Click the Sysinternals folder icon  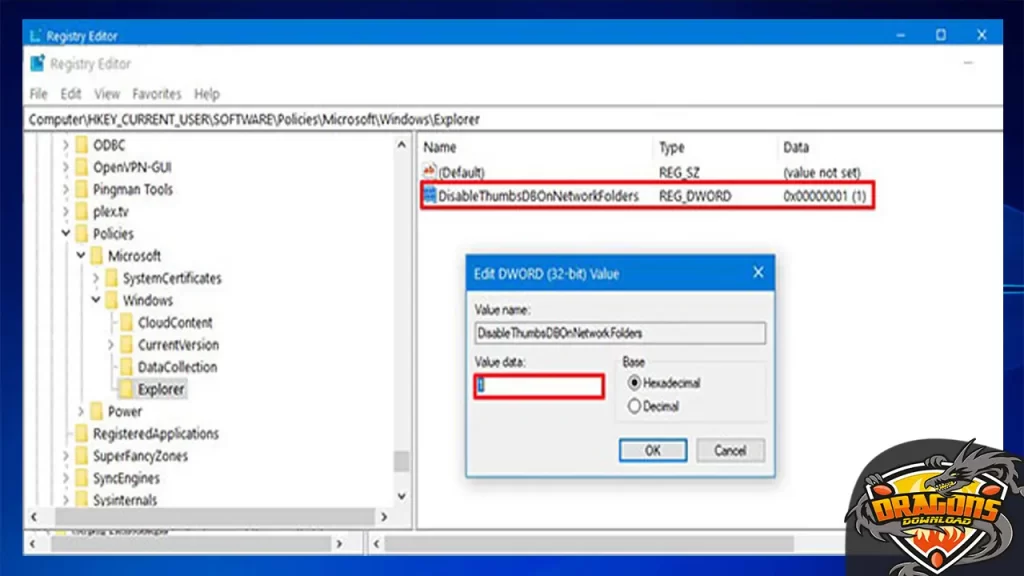[82, 499]
